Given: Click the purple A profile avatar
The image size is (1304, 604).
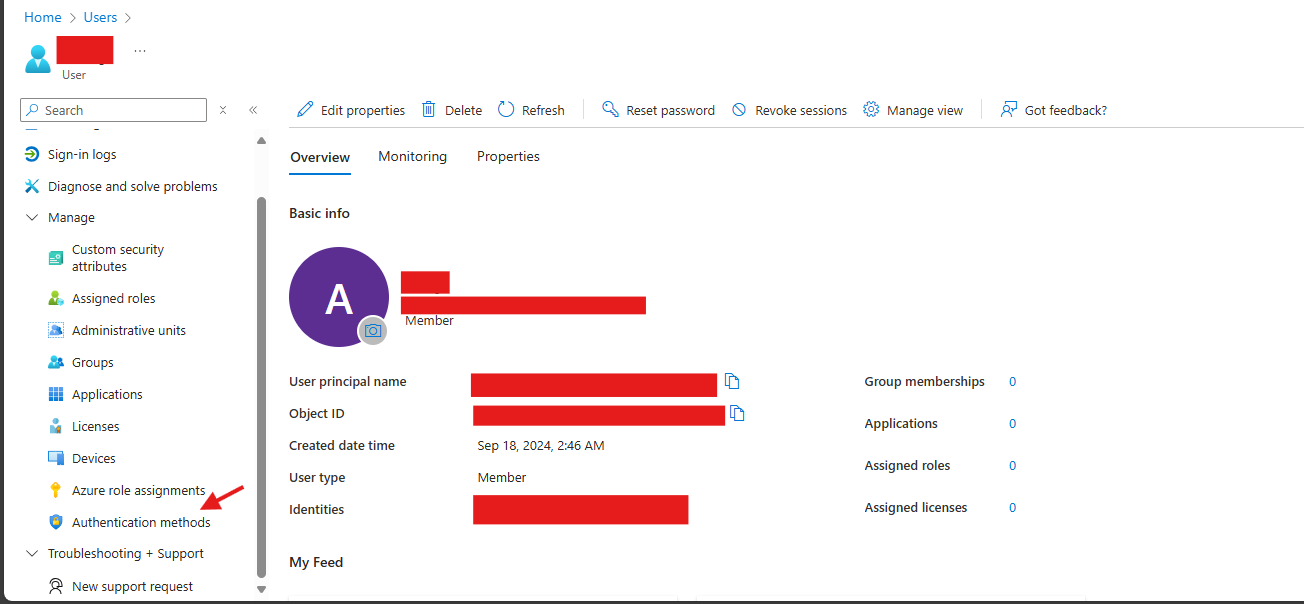Looking at the screenshot, I should [x=339, y=297].
